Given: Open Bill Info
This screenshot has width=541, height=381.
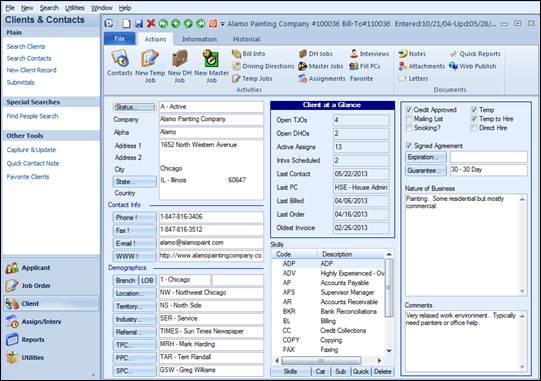Looking at the screenshot, I should (x=248, y=54).
